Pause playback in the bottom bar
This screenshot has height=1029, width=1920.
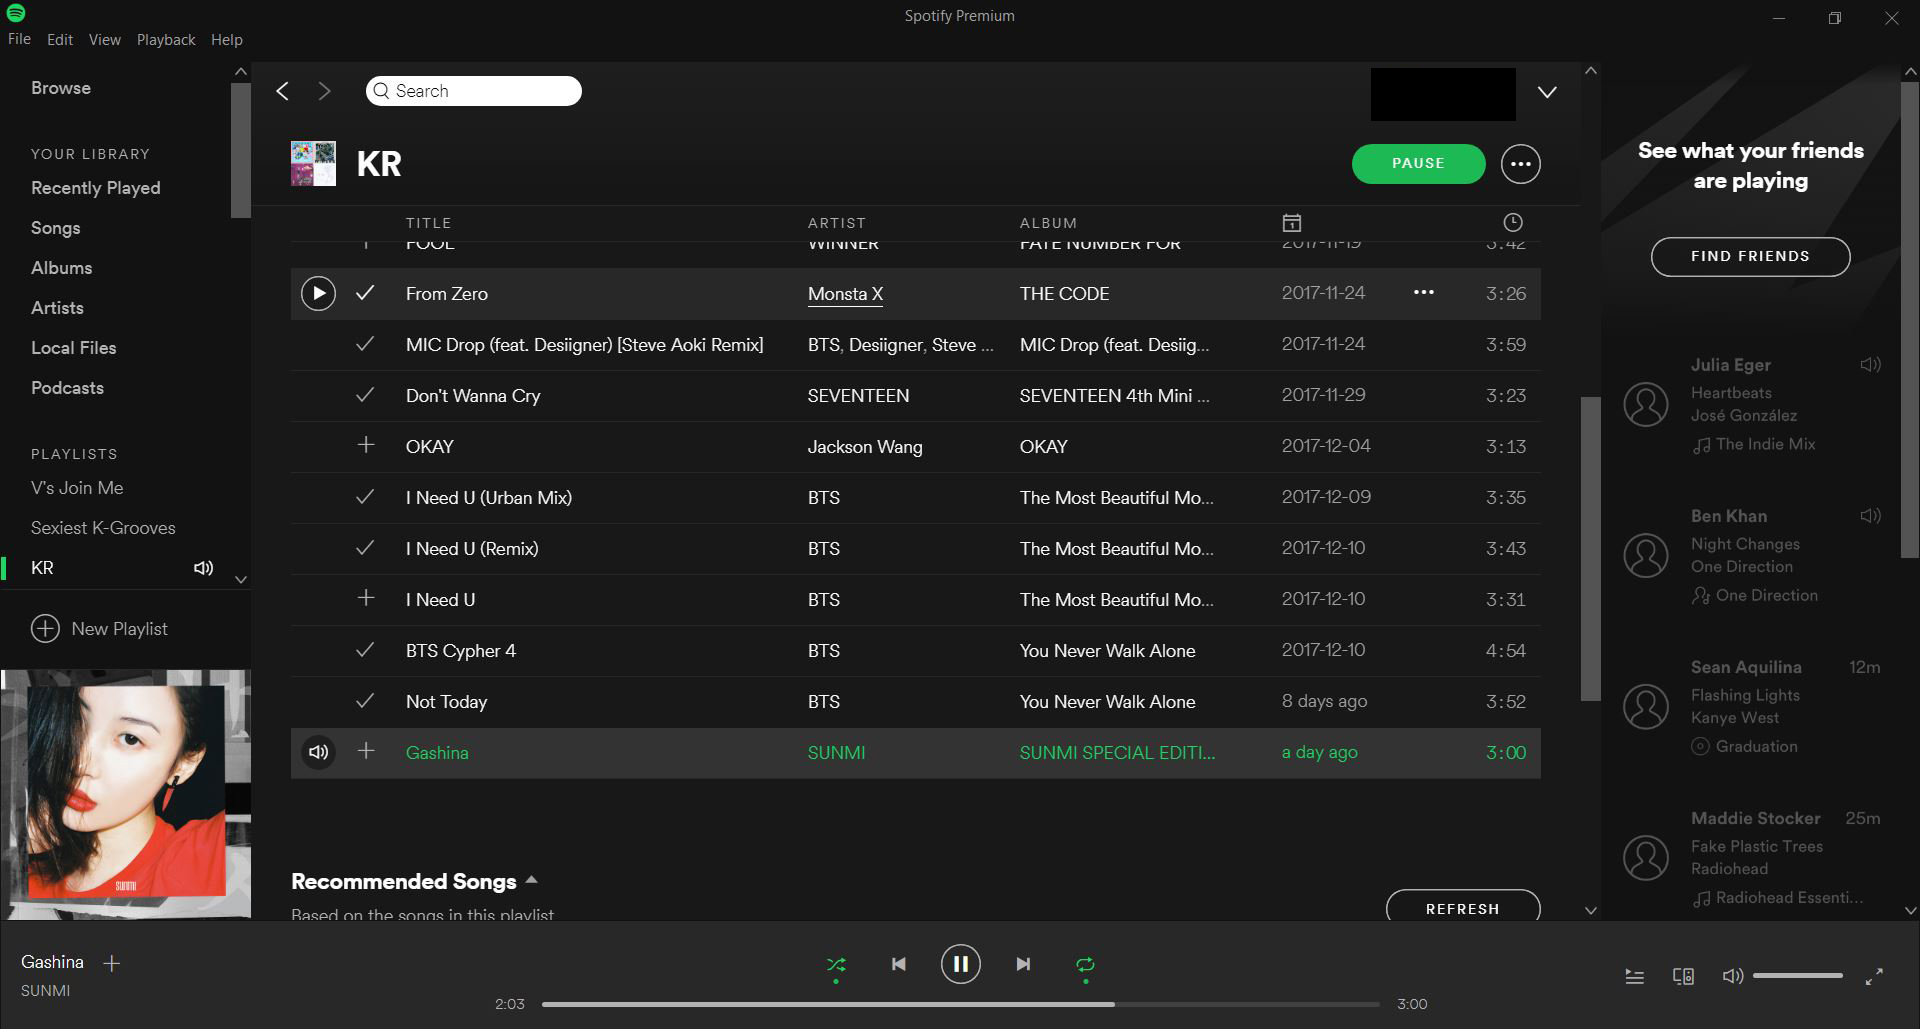tap(960, 964)
